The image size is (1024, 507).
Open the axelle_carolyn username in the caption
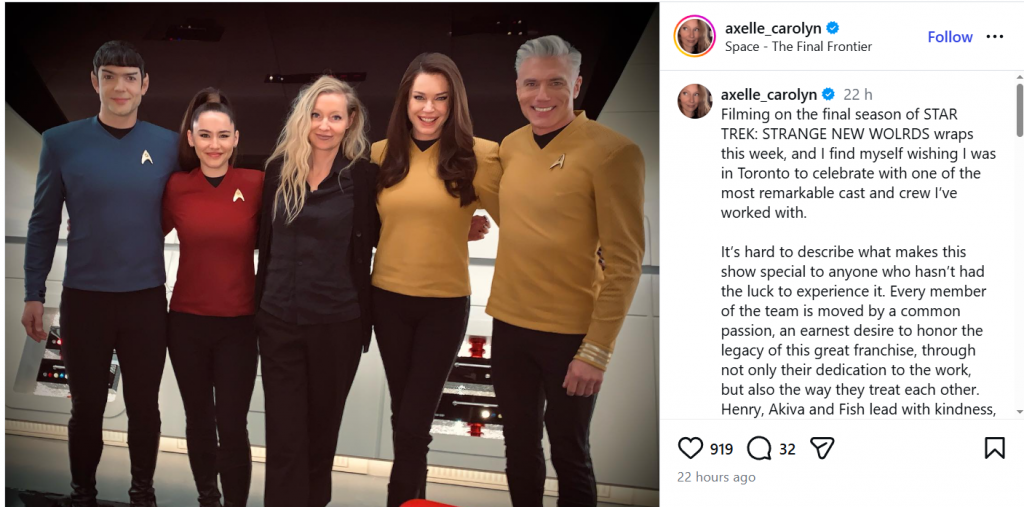coord(769,95)
